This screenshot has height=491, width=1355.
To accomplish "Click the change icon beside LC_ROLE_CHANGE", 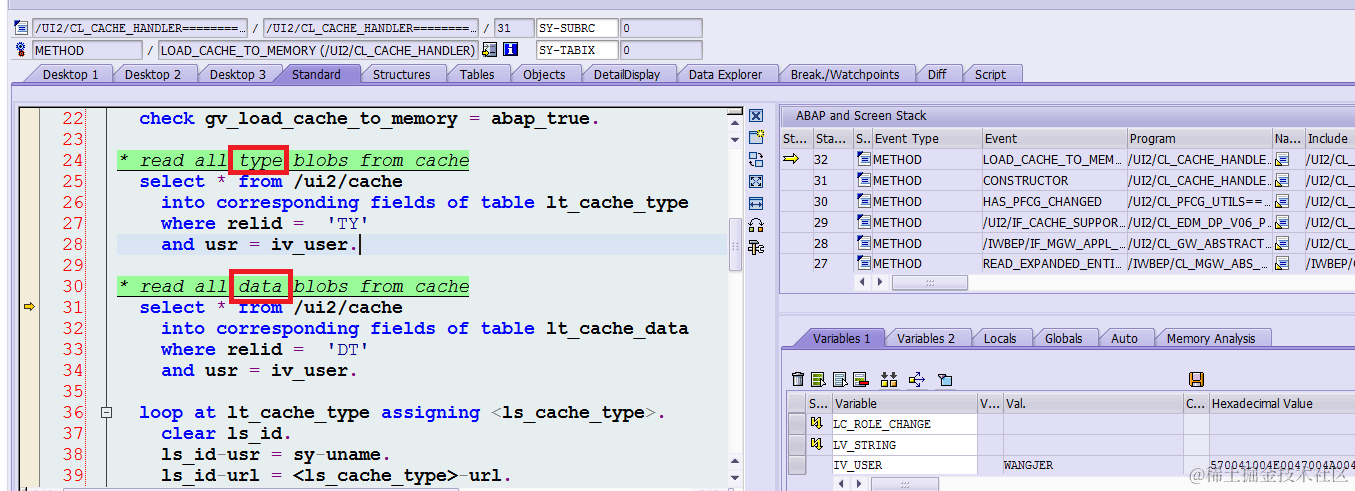I will tap(815, 424).
